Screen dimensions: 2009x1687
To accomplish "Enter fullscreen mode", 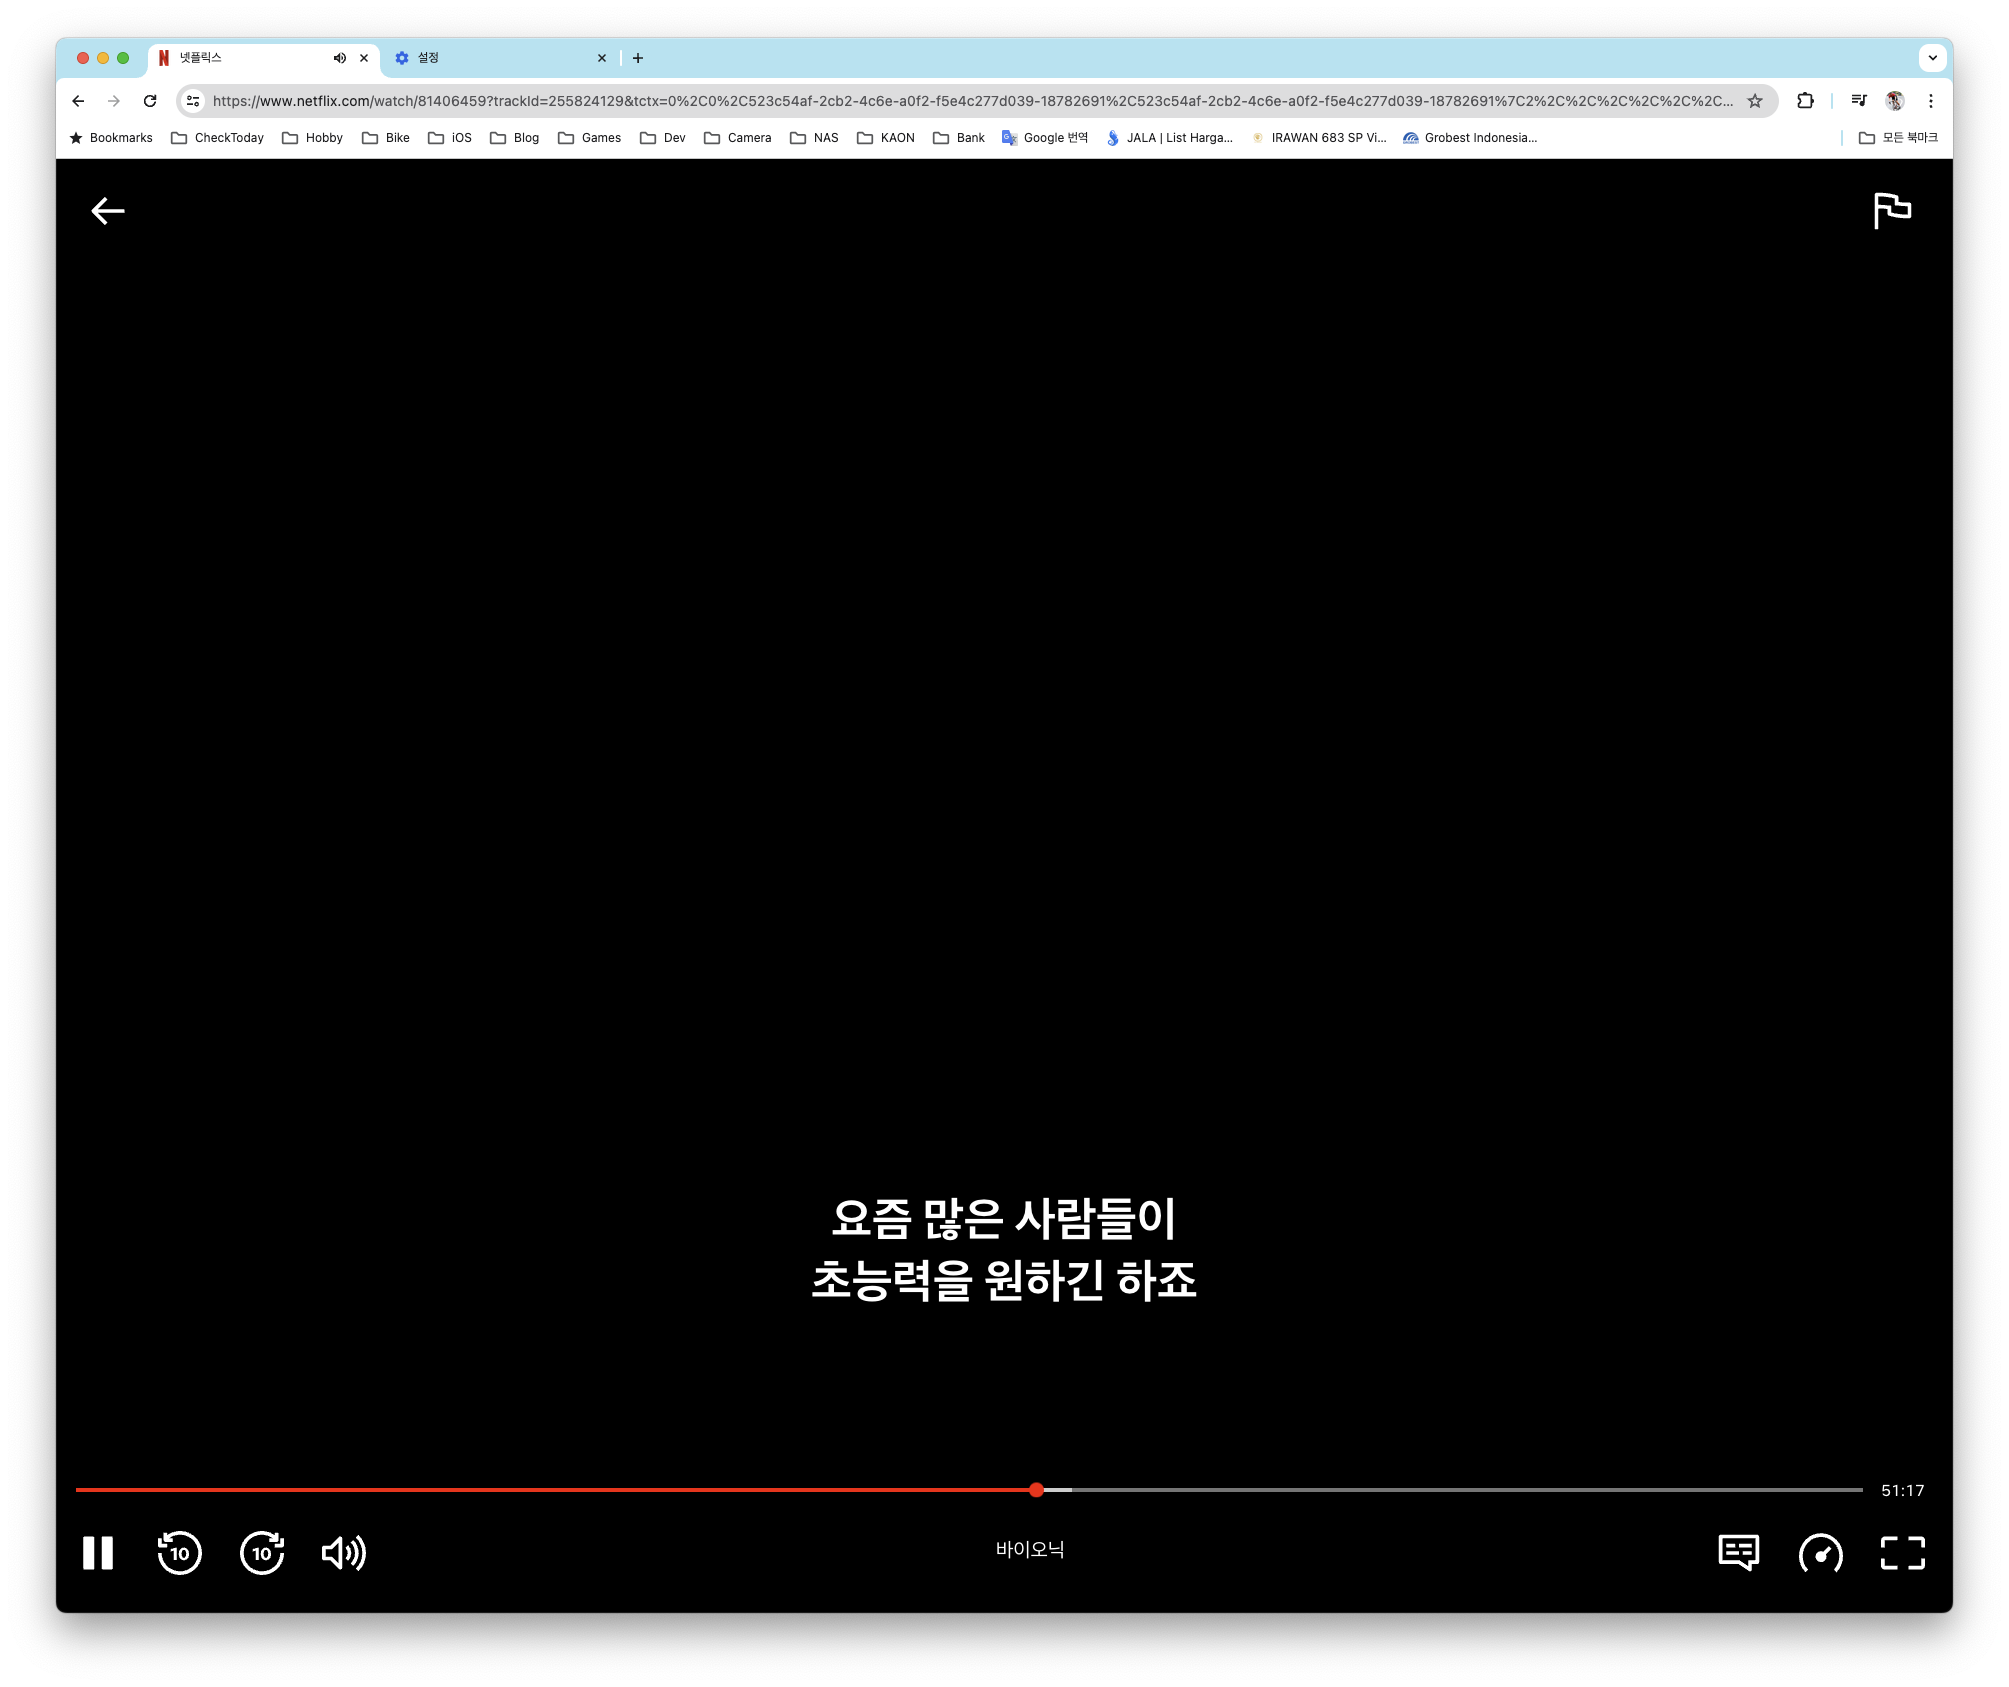I will [x=1902, y=1553].
